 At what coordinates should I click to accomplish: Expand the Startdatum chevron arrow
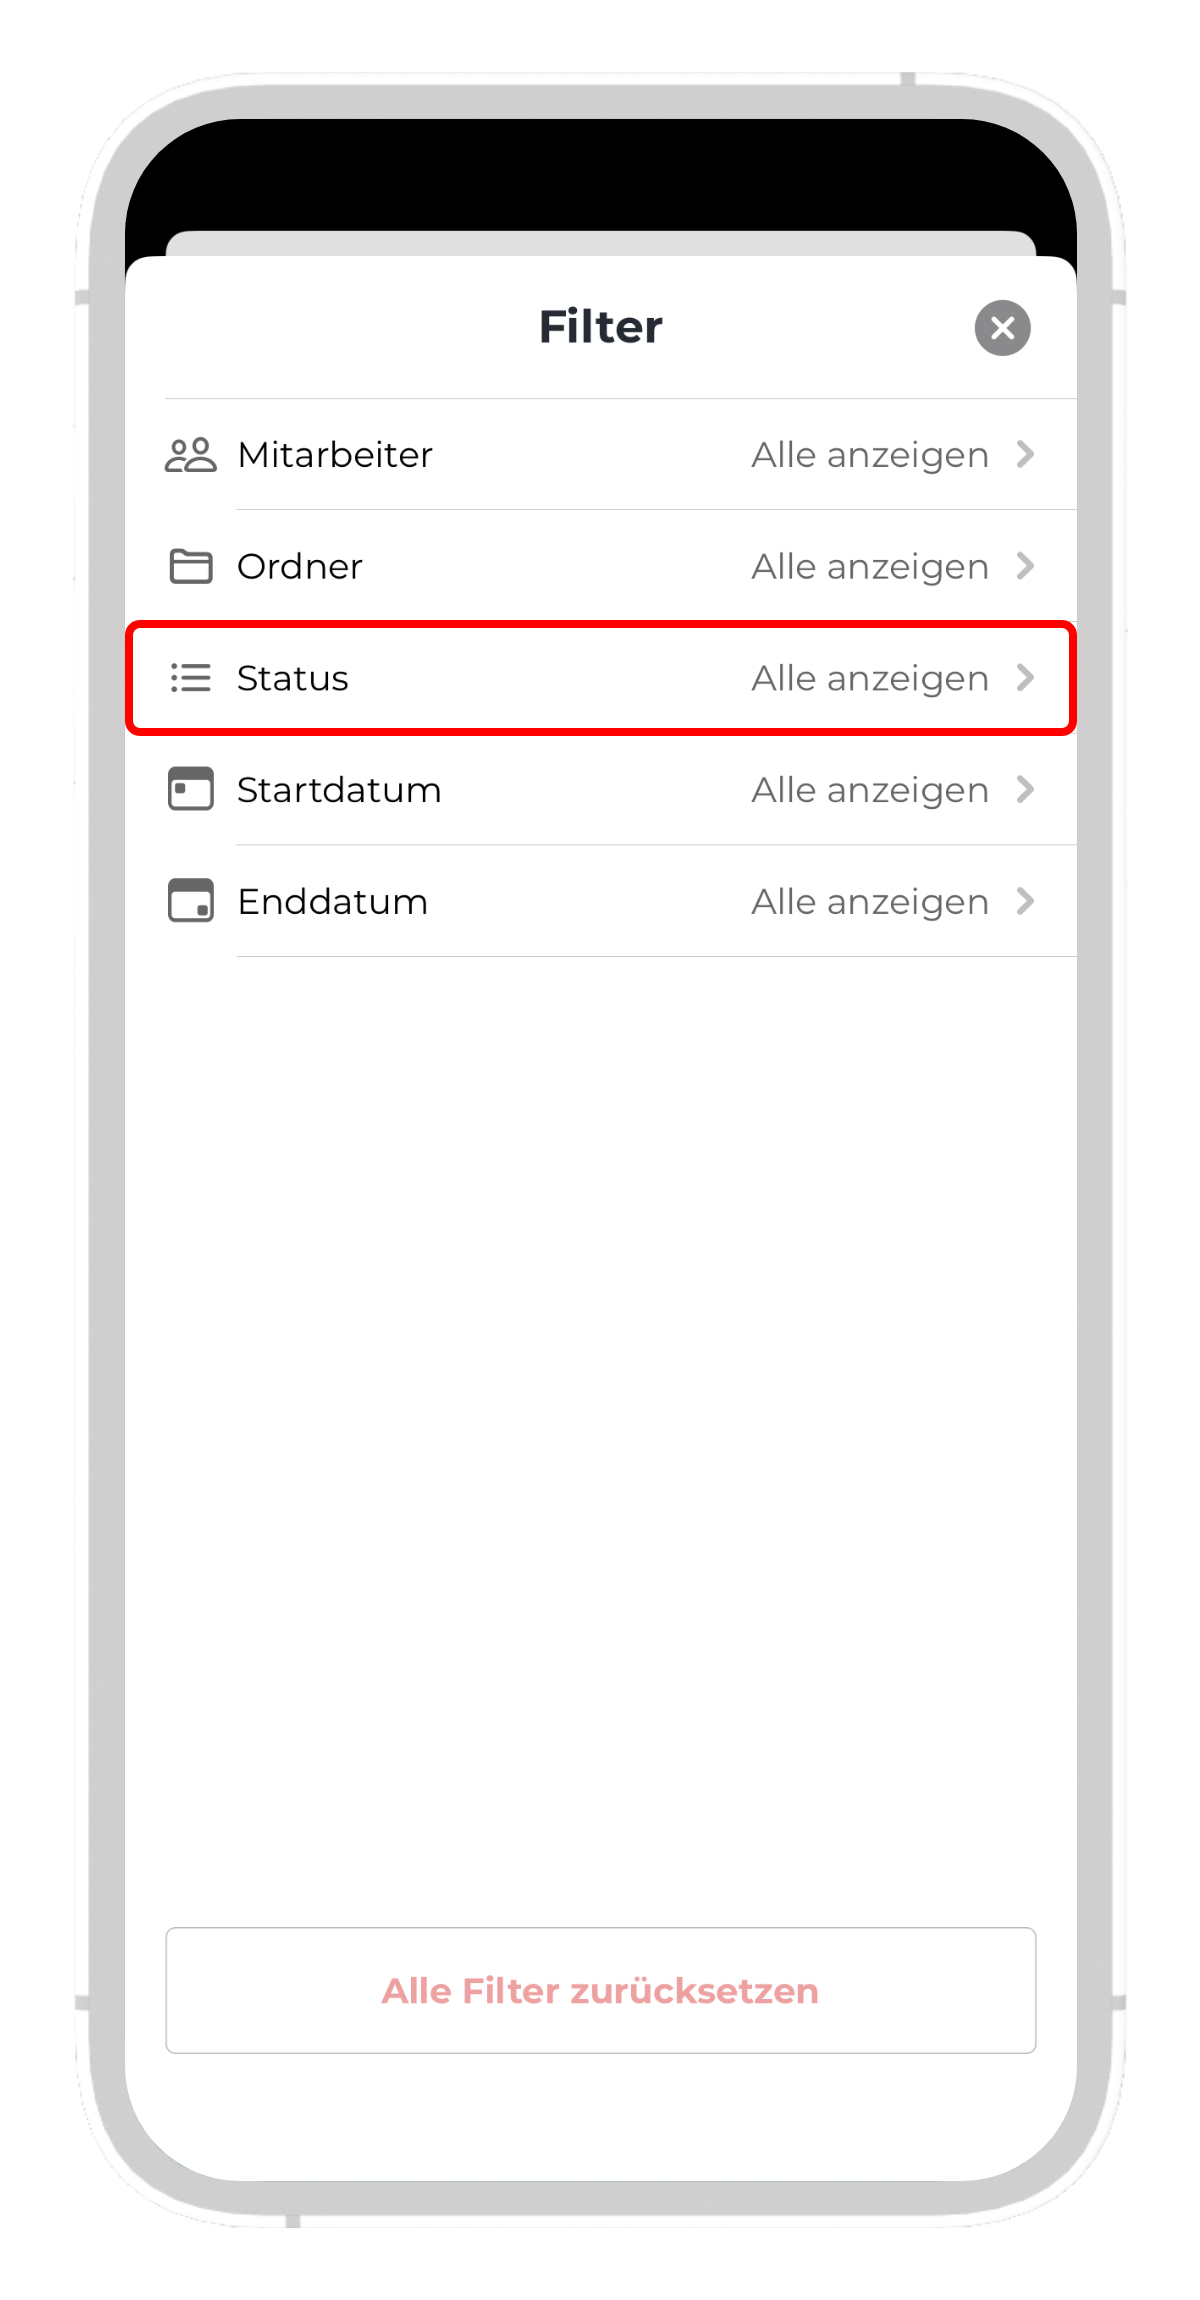[1025, 789]
